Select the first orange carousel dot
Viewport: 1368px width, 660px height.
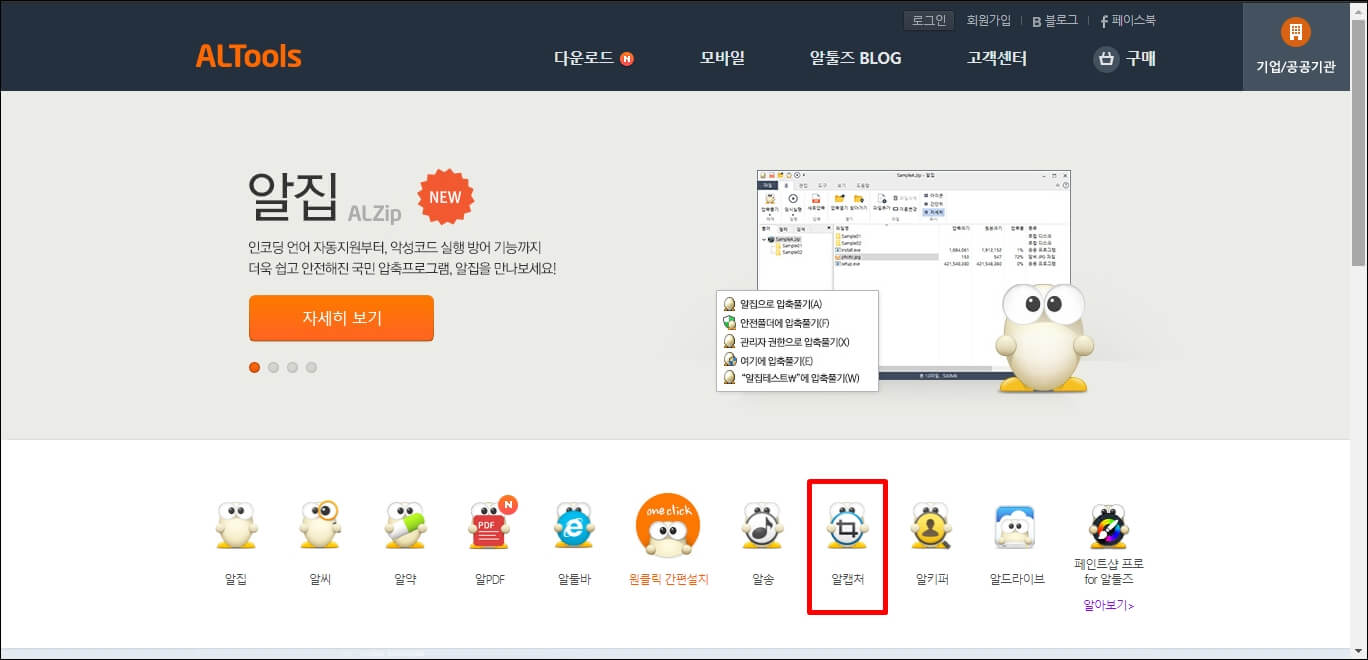pyautogui.click(x=254, y=367)
